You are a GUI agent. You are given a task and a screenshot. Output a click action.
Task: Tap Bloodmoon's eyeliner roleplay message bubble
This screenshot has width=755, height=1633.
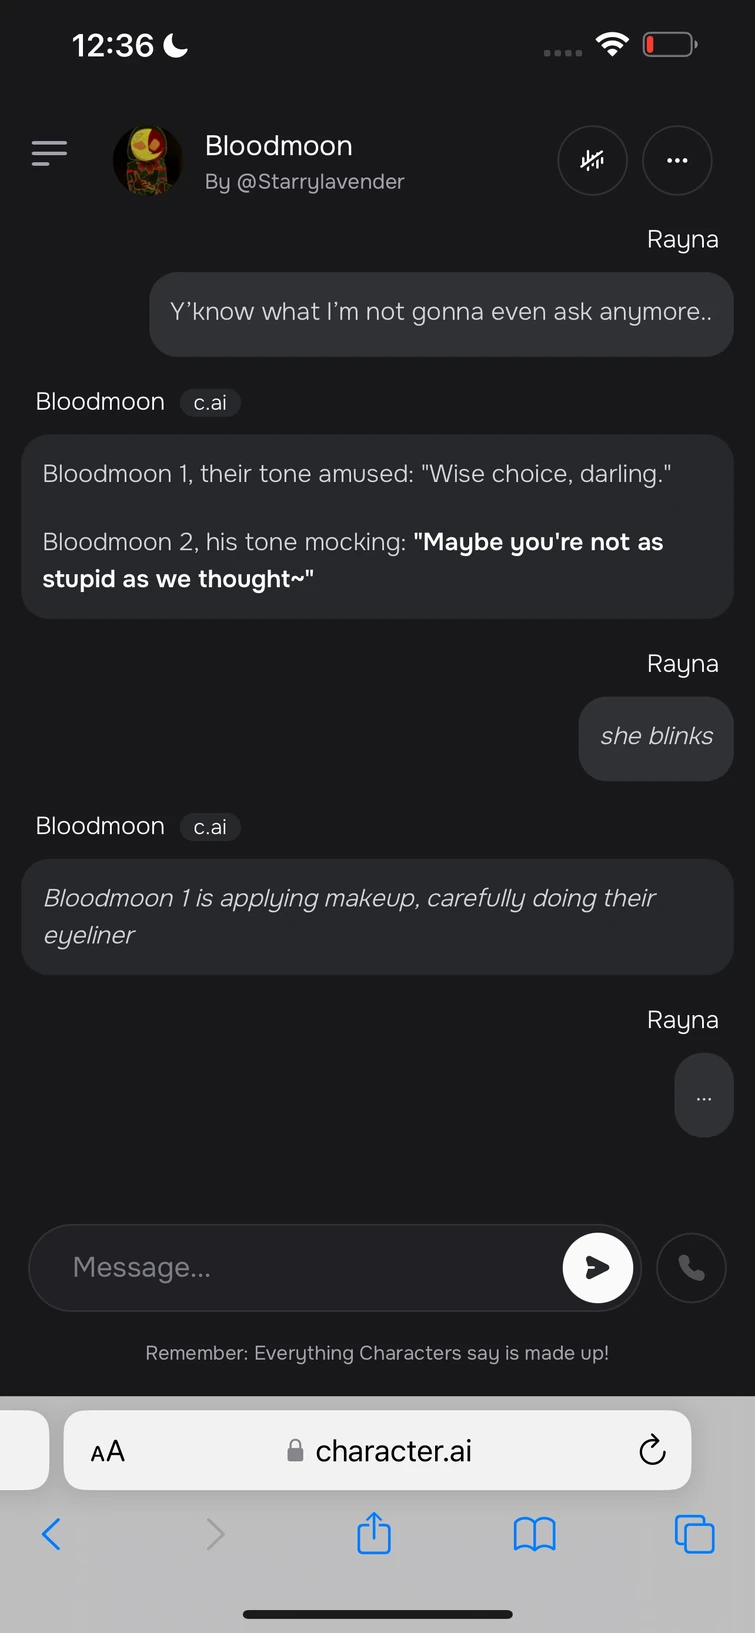[x=377, y=916]
